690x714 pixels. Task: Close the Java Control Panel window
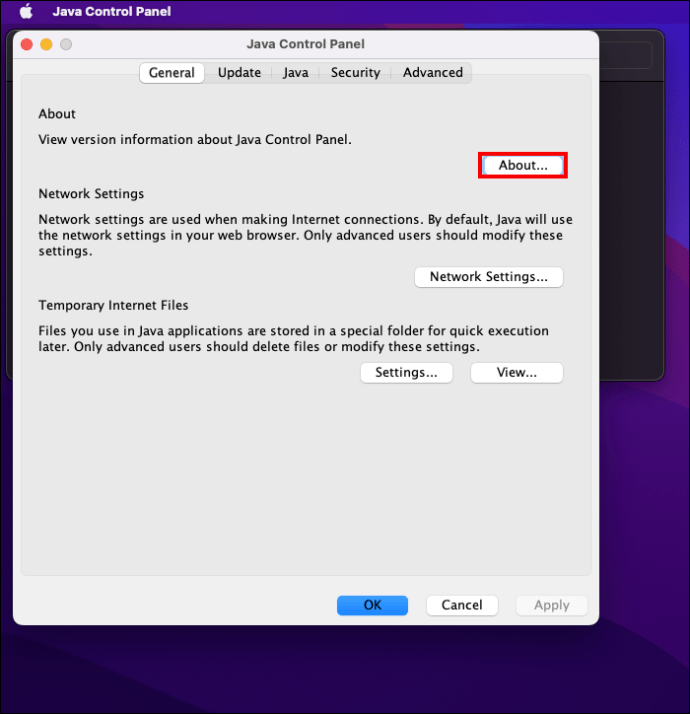[27, 44]
